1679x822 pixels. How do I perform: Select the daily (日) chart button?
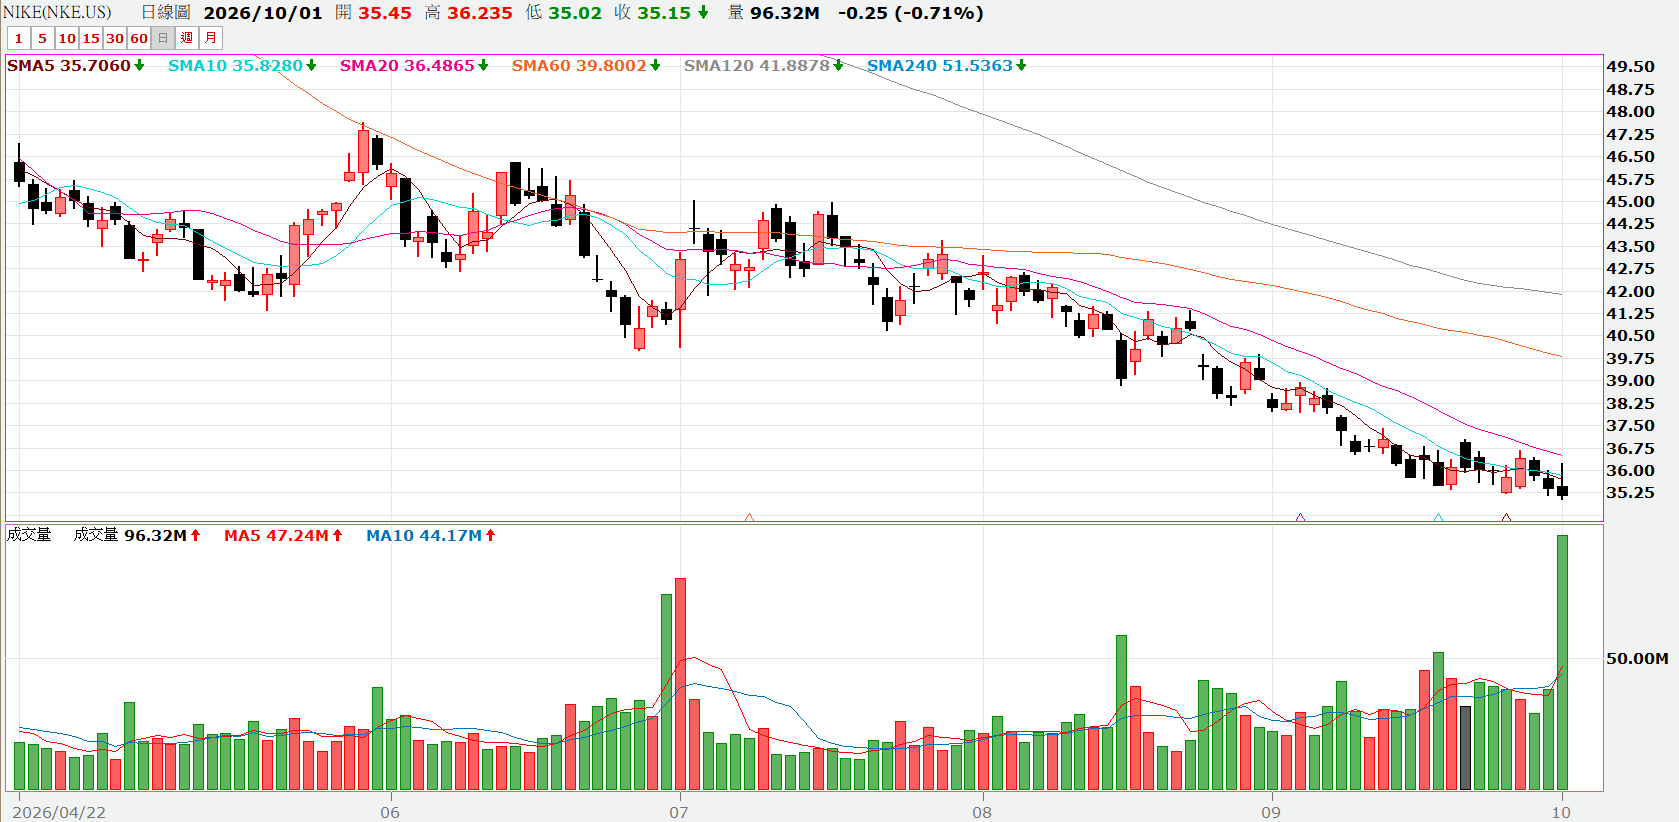(163, 38)
